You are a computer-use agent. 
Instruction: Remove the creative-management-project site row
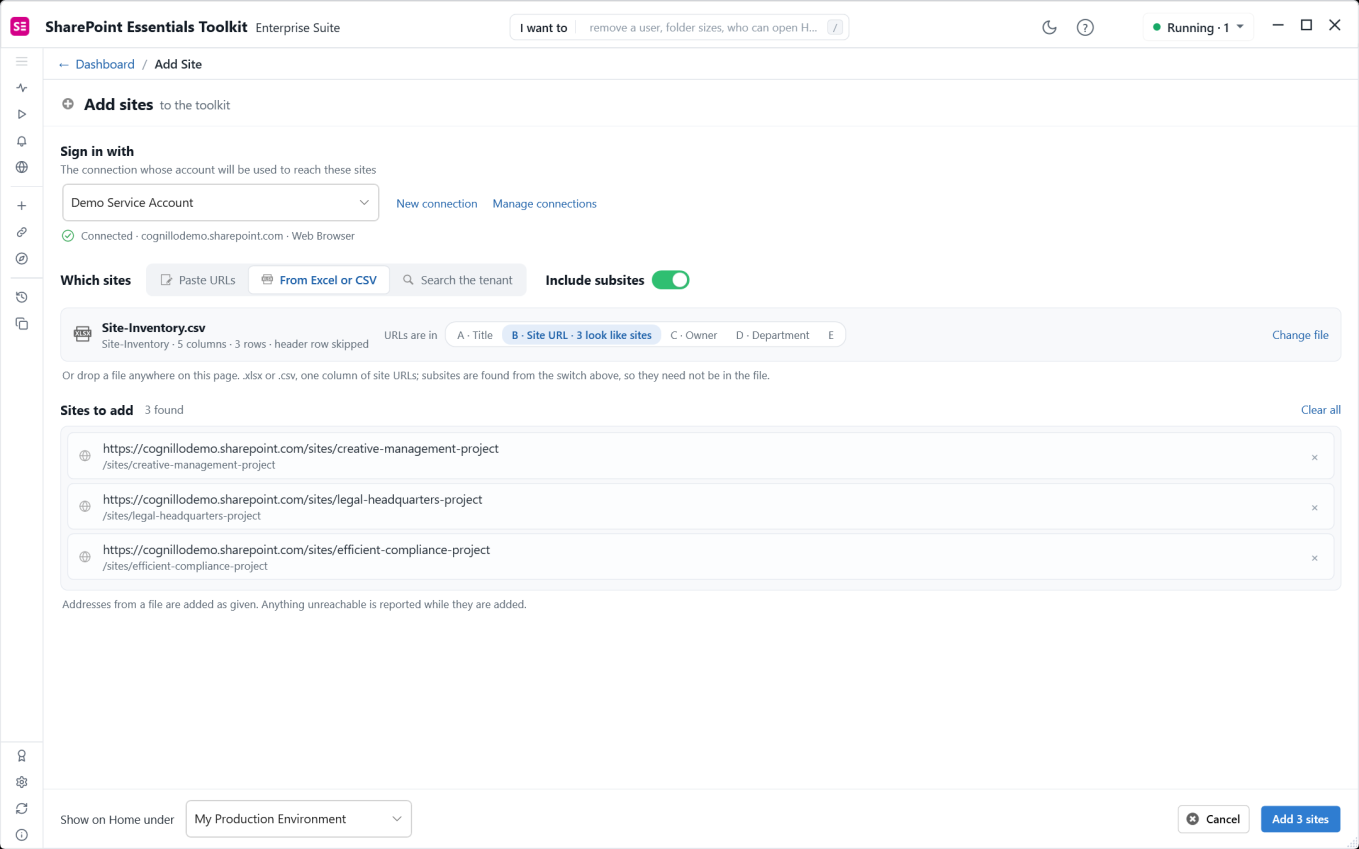click(1314, 457)
